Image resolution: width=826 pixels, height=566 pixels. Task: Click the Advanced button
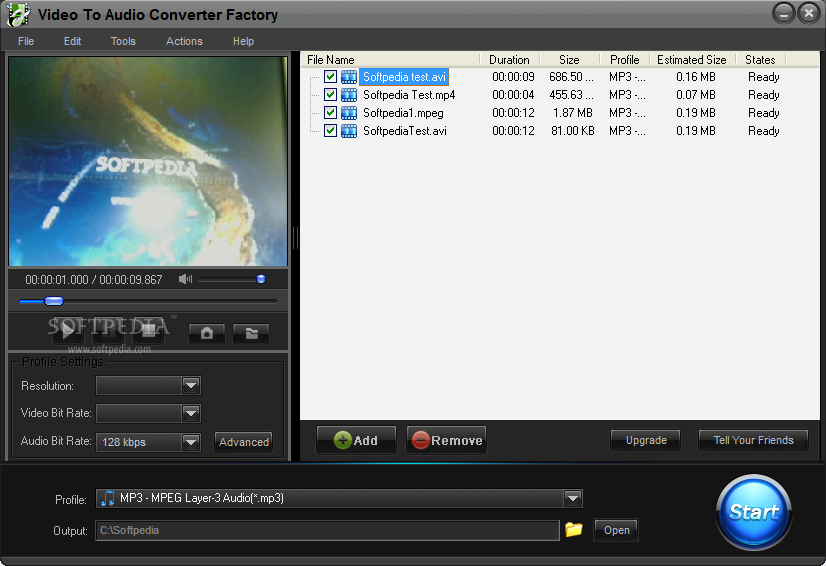243,442
